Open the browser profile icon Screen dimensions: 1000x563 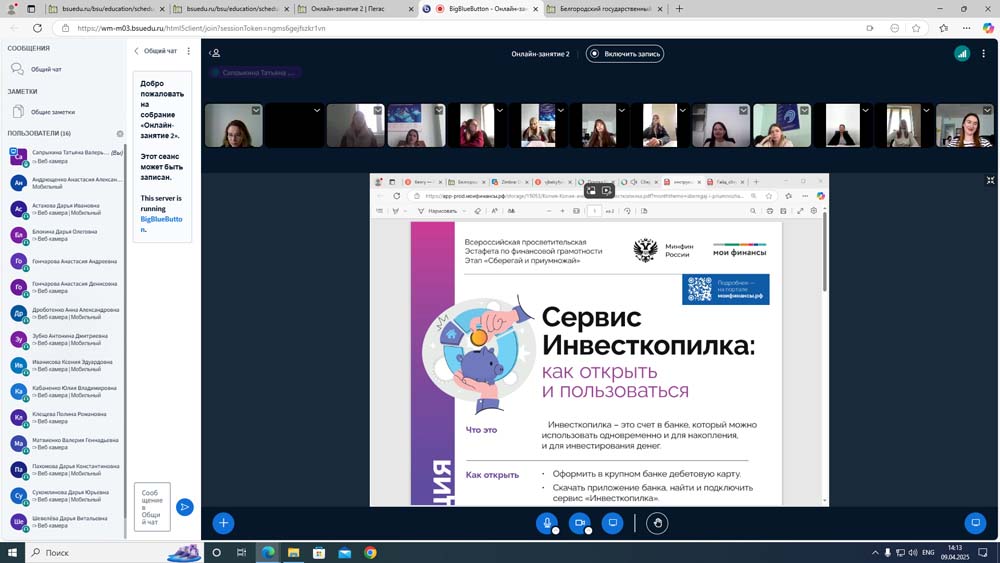tap(11, 9)
